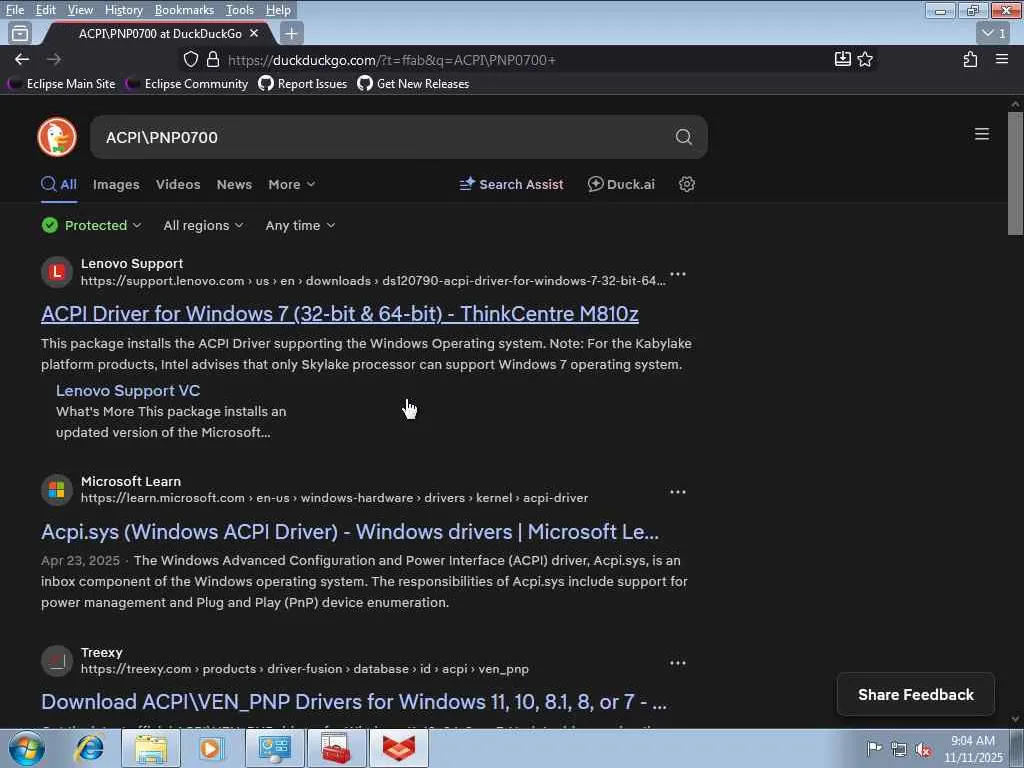This screenshot has height=768, width=1024.
Task: Click the DuckDuckGo logo
Action: tap(57, 137)
